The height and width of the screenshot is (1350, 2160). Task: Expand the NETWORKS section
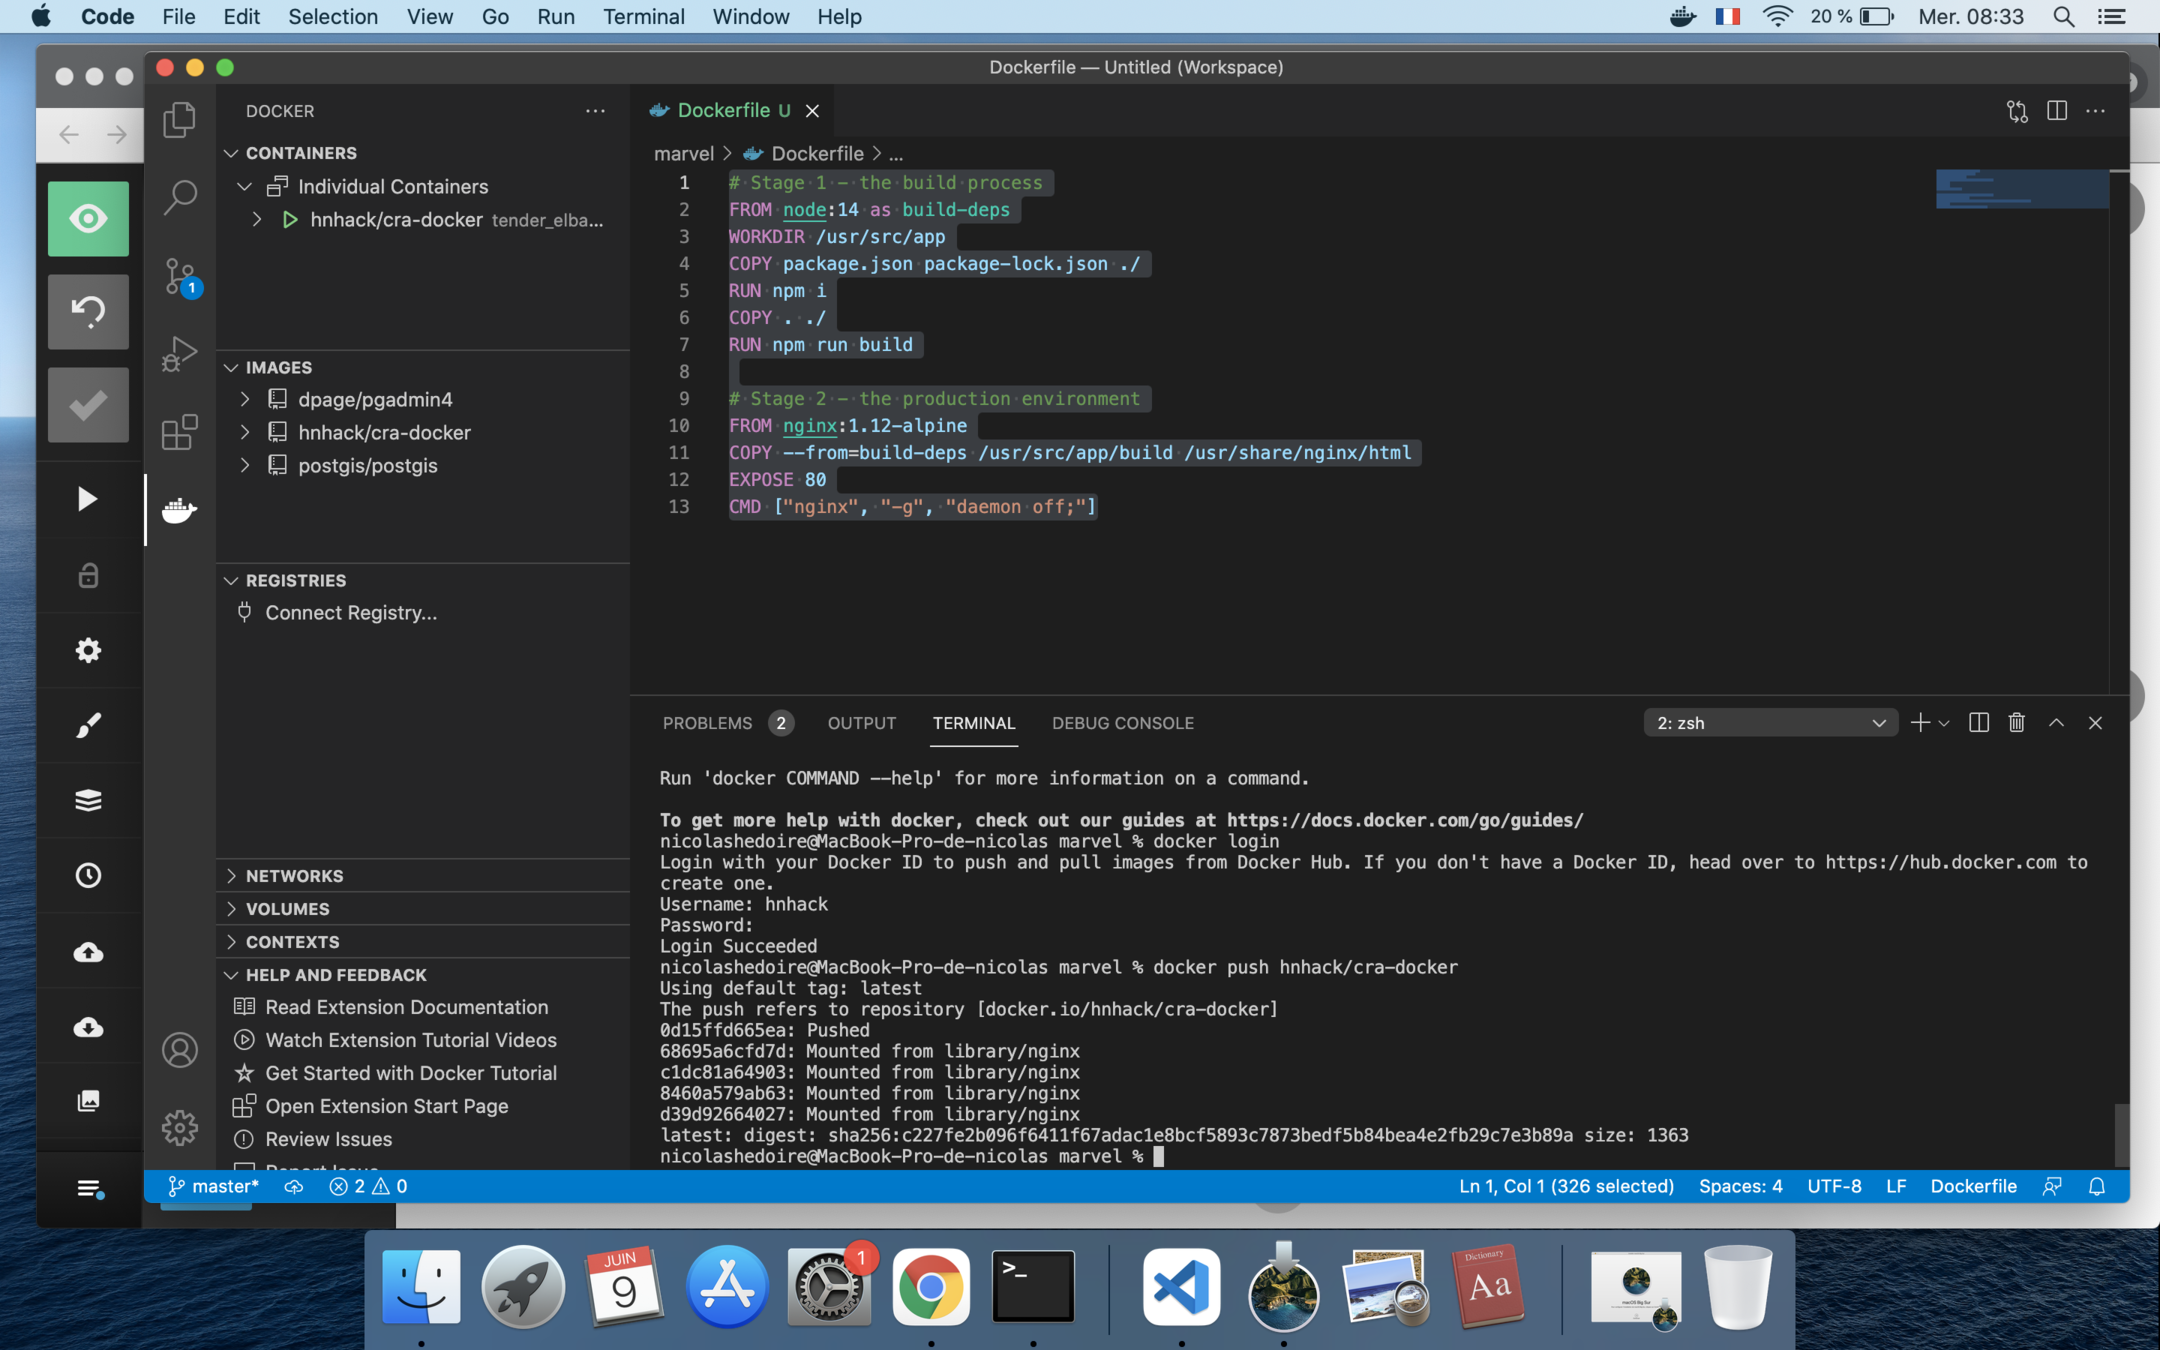[294, 876]
